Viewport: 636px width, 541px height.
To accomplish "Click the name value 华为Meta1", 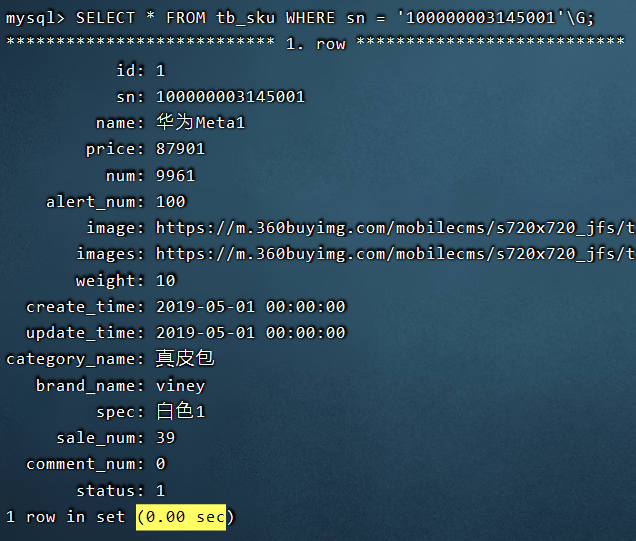I will point(201,122).
